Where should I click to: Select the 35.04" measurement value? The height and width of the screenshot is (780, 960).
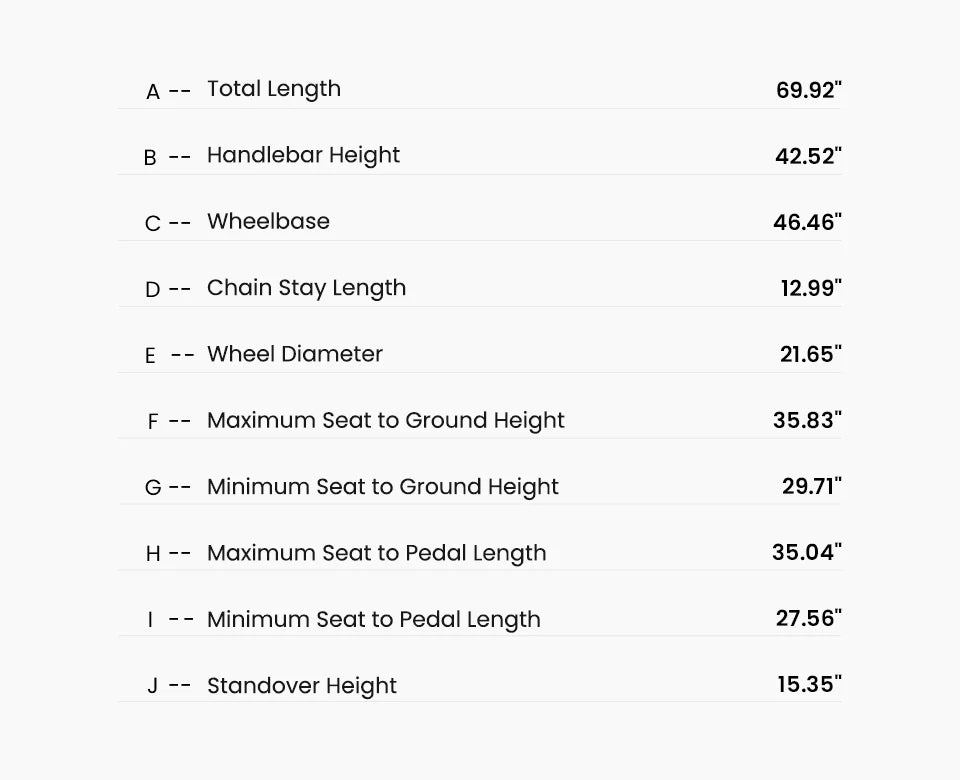click(x=807, y=553)
